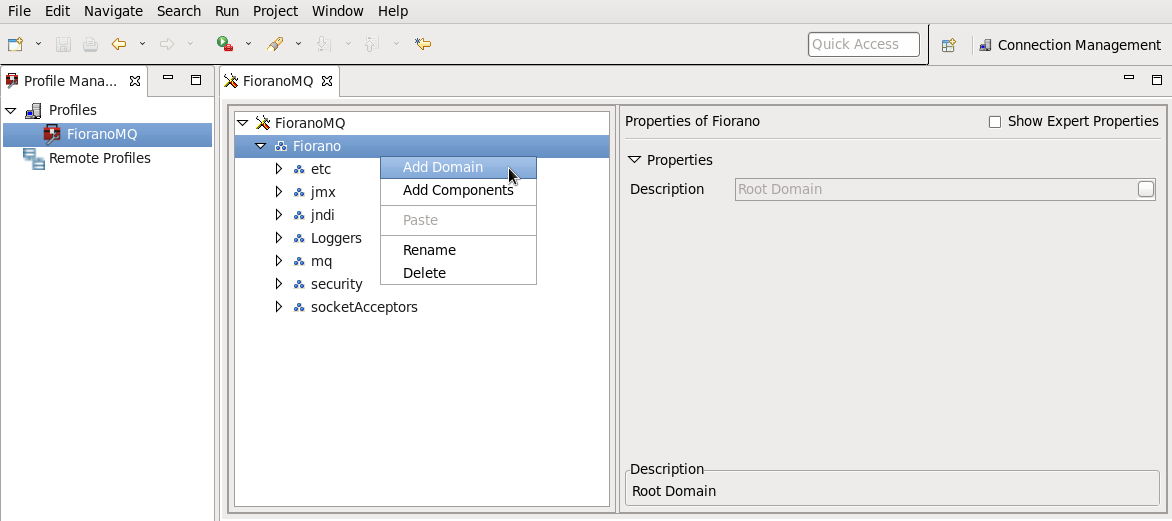
Task: Expand the jndi domain node
Action: pos(279,215)
